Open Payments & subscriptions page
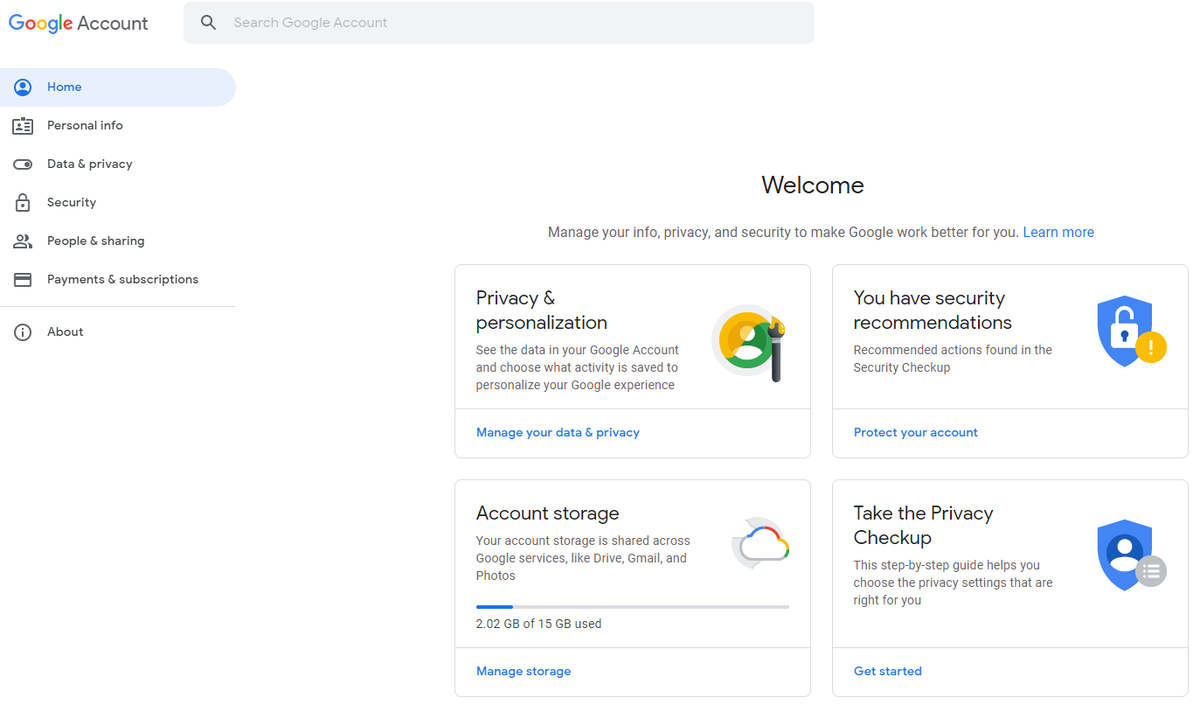Viewport: 1200px width, 705px height. 123,280
